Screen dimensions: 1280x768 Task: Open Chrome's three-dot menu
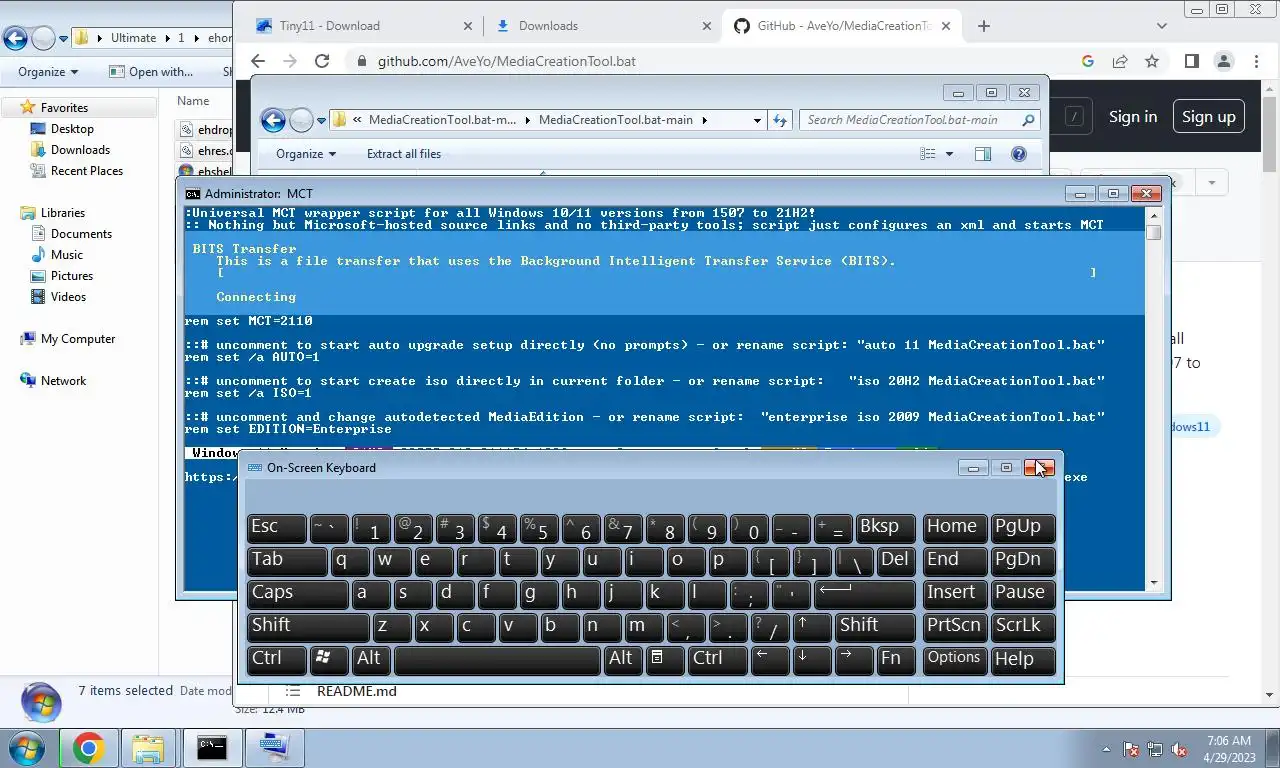1255,61
